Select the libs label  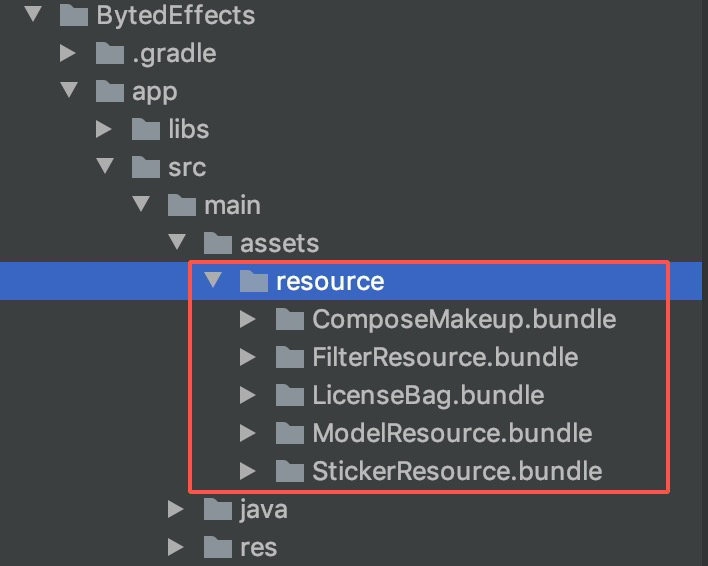point(189,130)
